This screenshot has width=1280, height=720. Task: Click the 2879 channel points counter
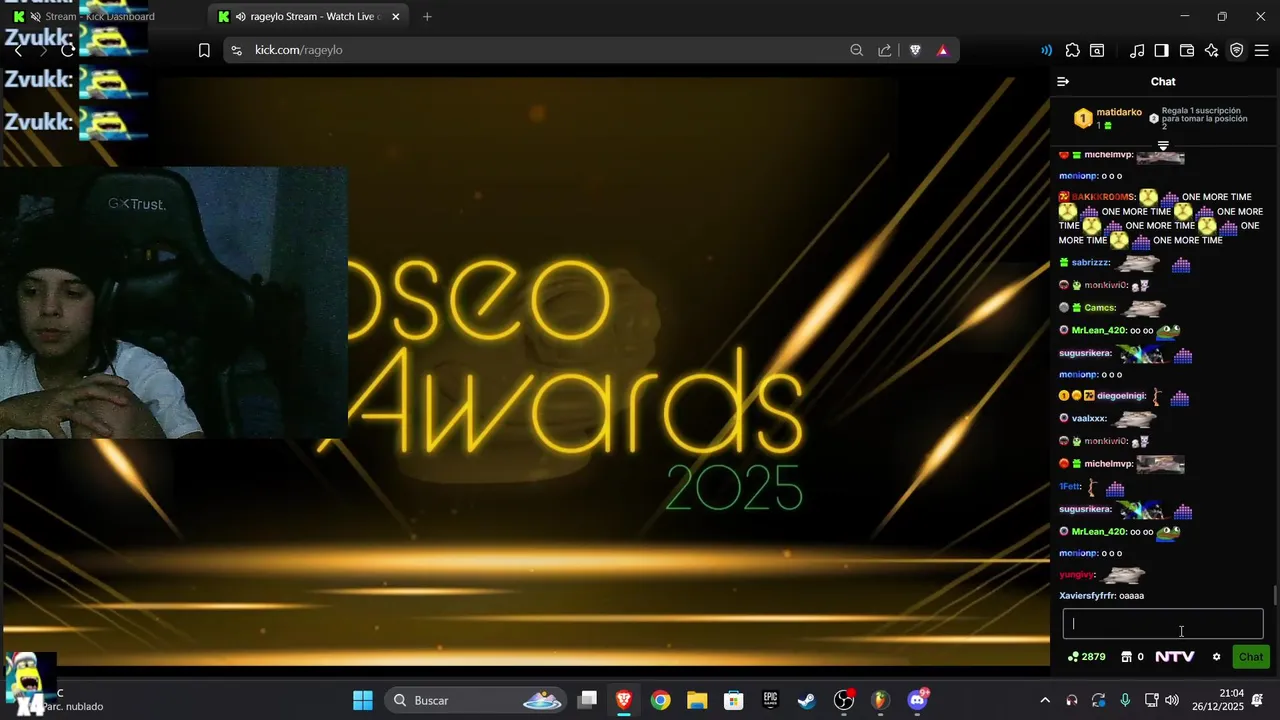[1087, 657]
